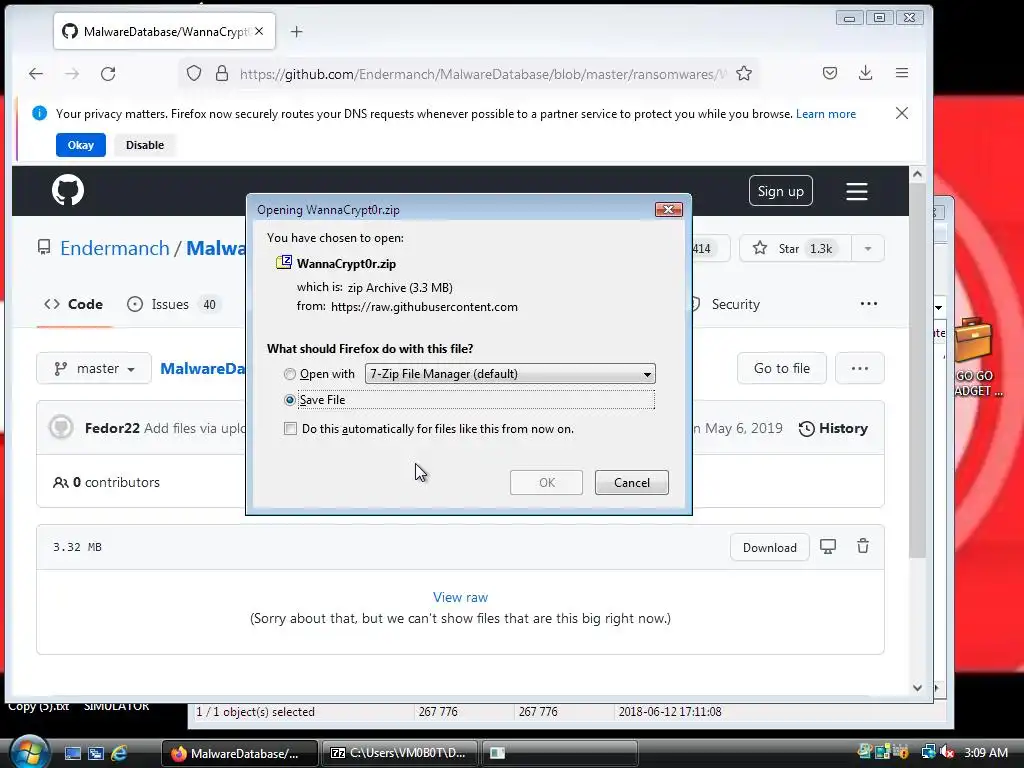This screenshot has height=768, width=1024.
Task: Switch to the Code tab
Action: click(x=74, y=304)
